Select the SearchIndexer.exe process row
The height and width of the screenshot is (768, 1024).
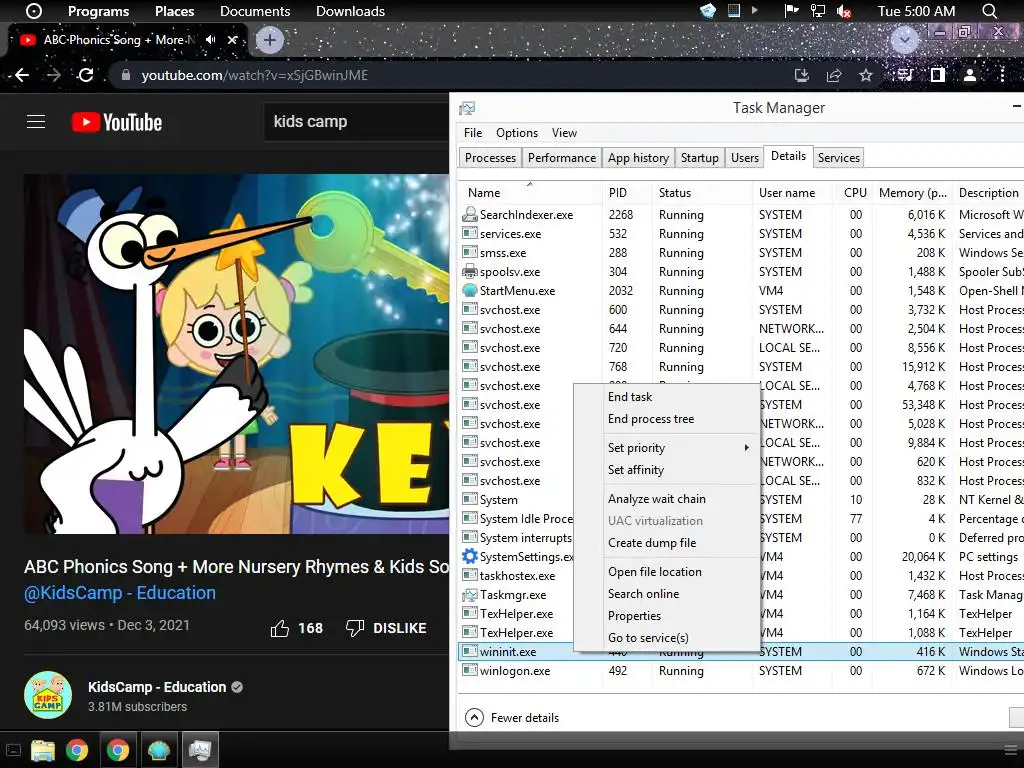point(741,215)
